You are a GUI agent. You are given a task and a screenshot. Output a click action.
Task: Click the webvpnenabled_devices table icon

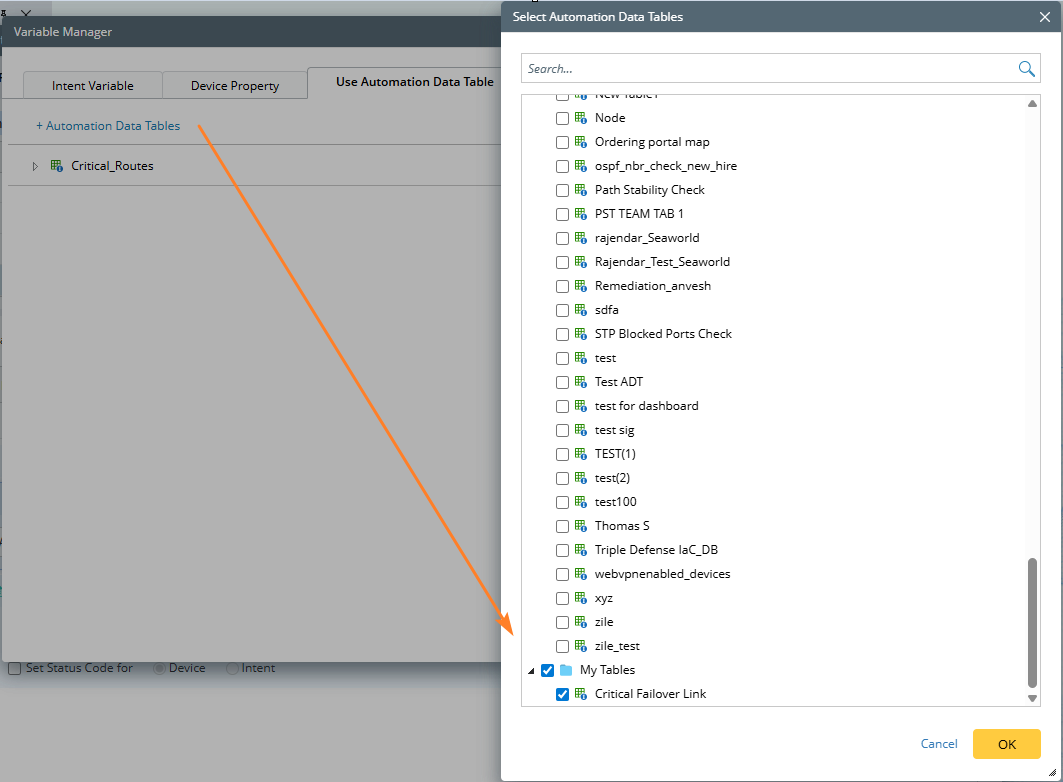pyautogui.click(x=581, y=574)
